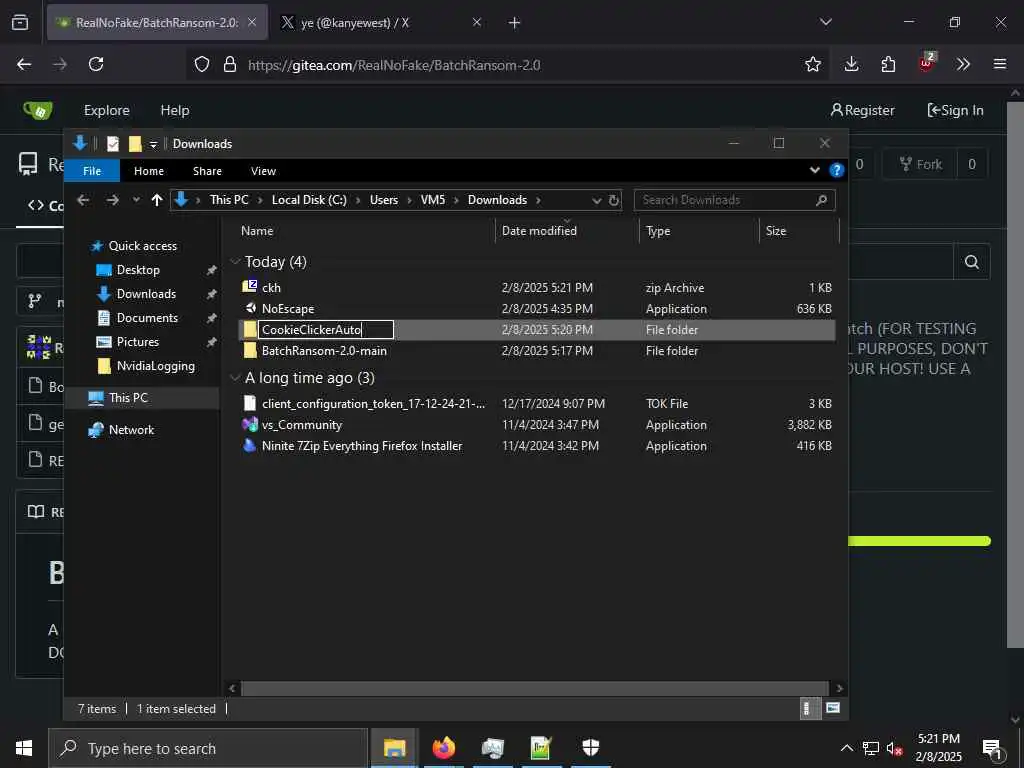Select BatchRansom-2.0-main folder
The image size is (1024, 768).
click(x=536, y=351)
